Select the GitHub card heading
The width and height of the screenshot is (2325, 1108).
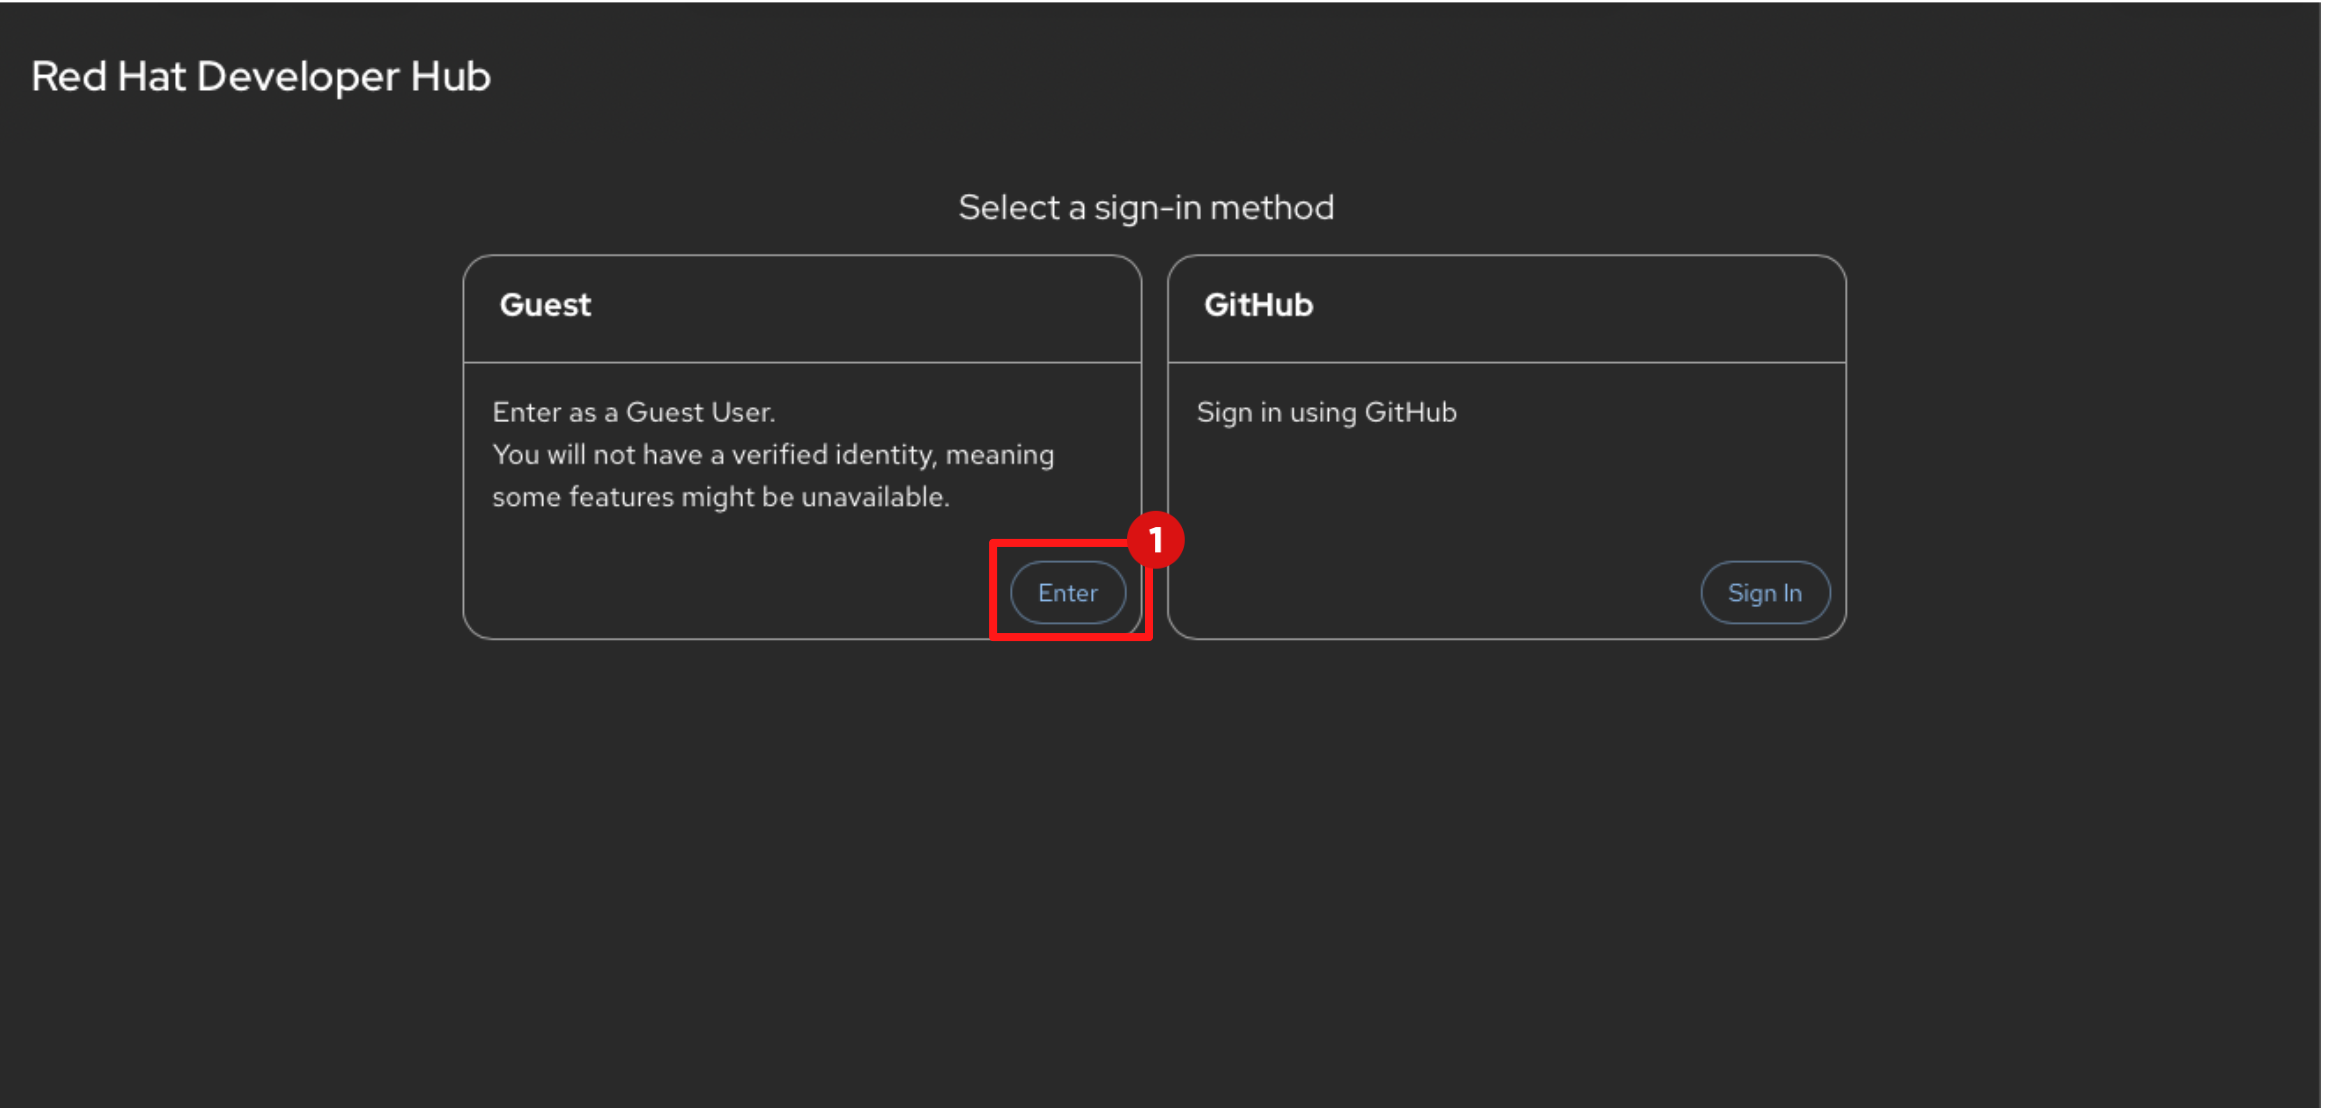pos(1258,305)
